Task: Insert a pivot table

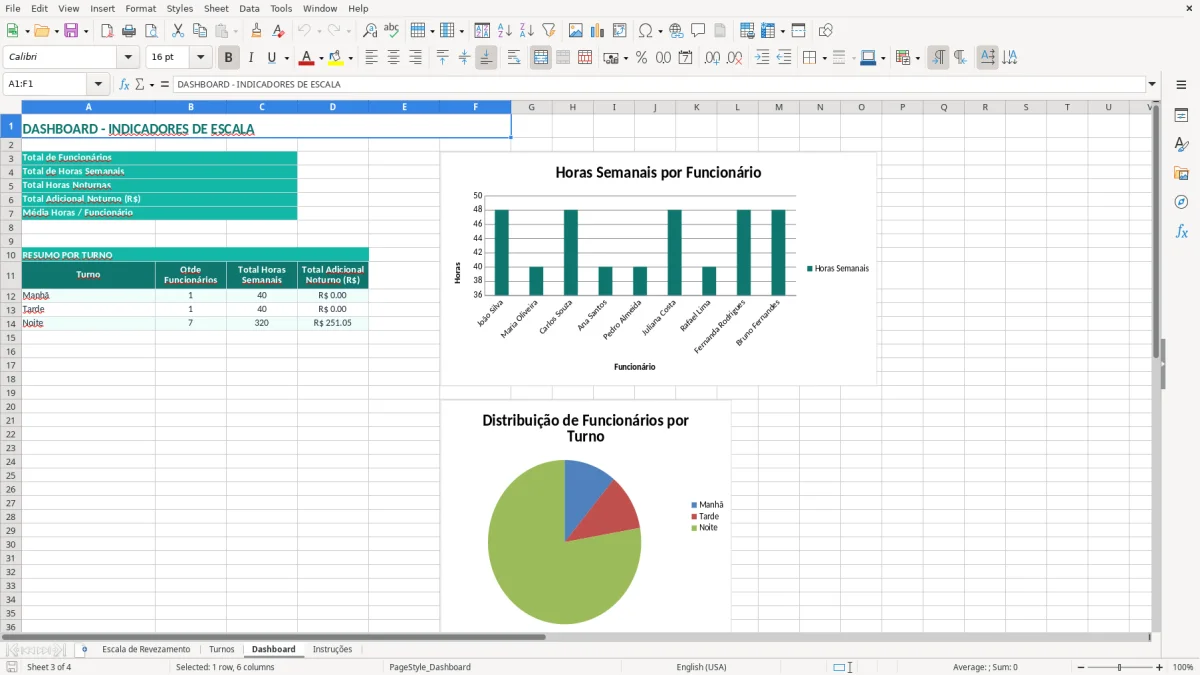Action: [619, 31]
